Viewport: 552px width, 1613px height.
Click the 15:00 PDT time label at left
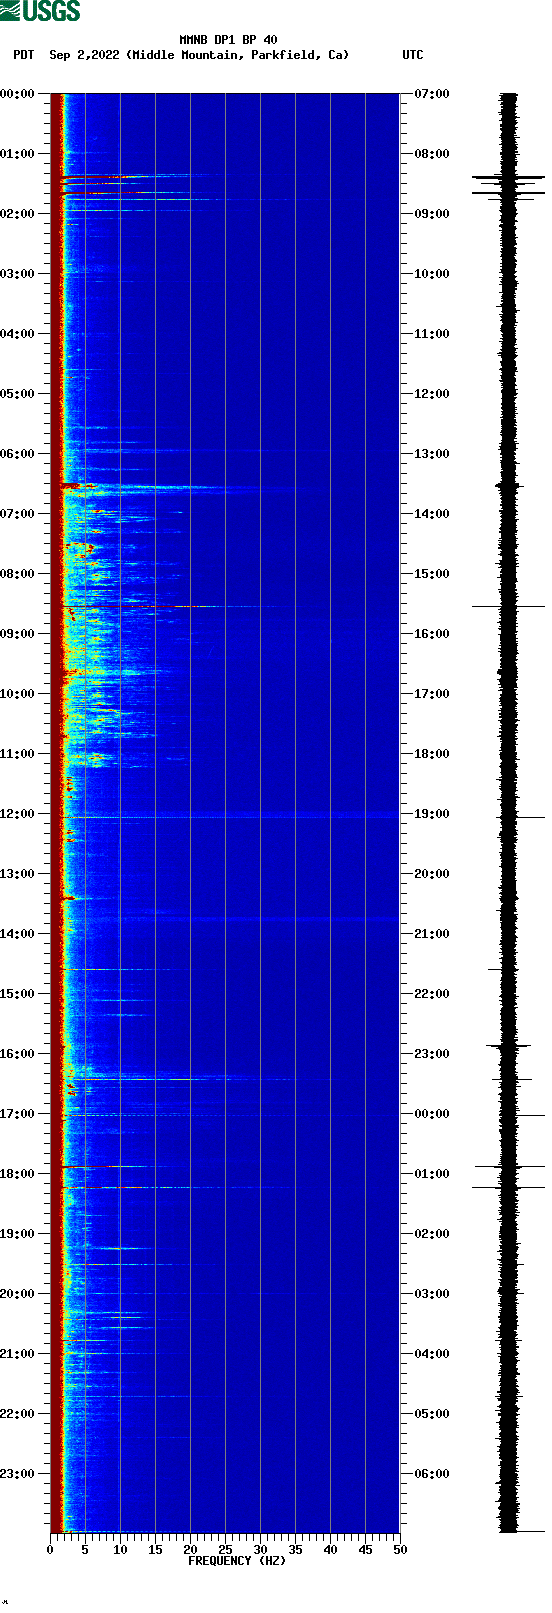17,994
